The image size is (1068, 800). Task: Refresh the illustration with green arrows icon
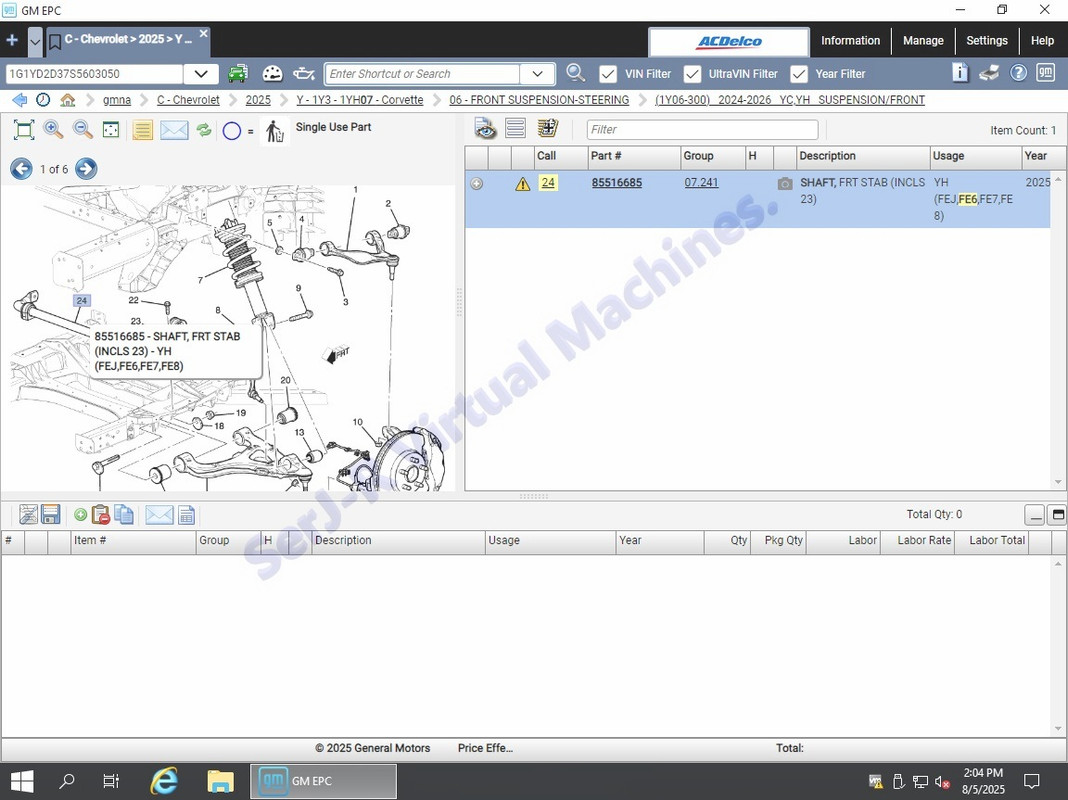click(204, 129)
